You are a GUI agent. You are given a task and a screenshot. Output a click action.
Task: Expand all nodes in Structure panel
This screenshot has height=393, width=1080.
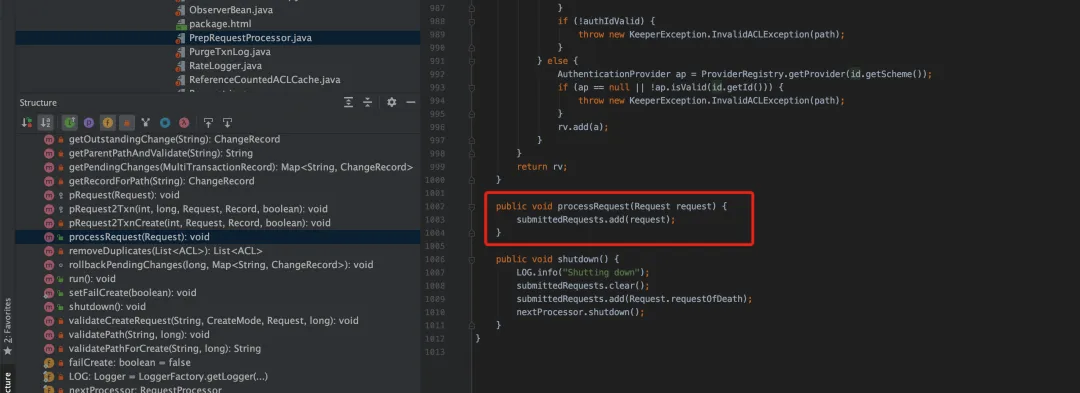tap(349, 103)
